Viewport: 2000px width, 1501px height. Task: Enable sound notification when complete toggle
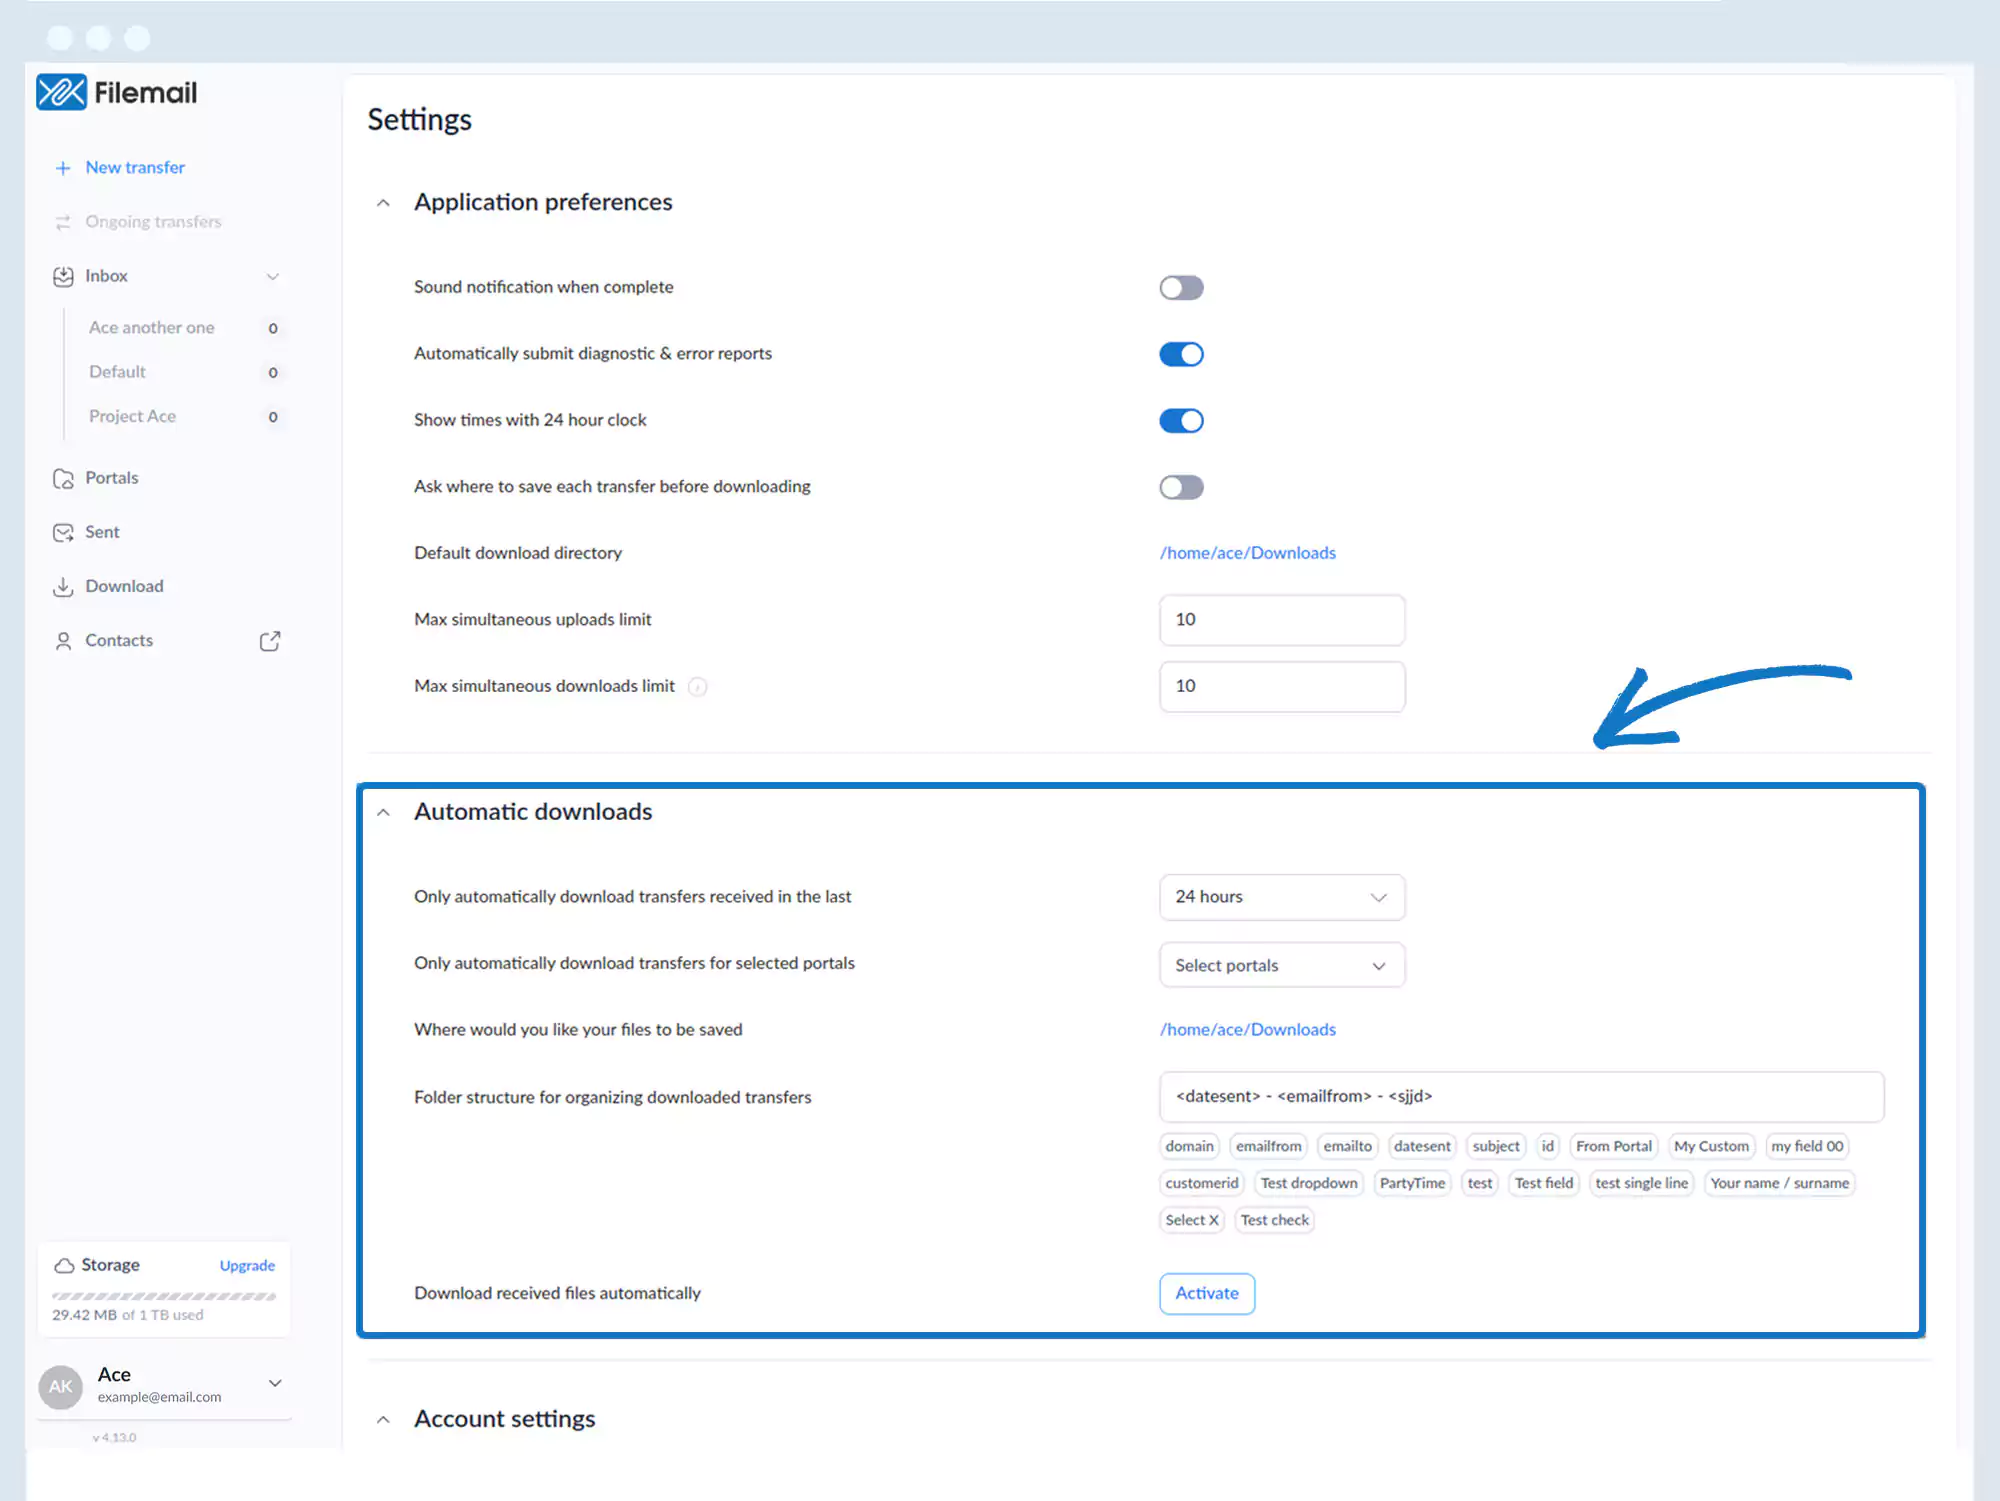(1181, 288)
